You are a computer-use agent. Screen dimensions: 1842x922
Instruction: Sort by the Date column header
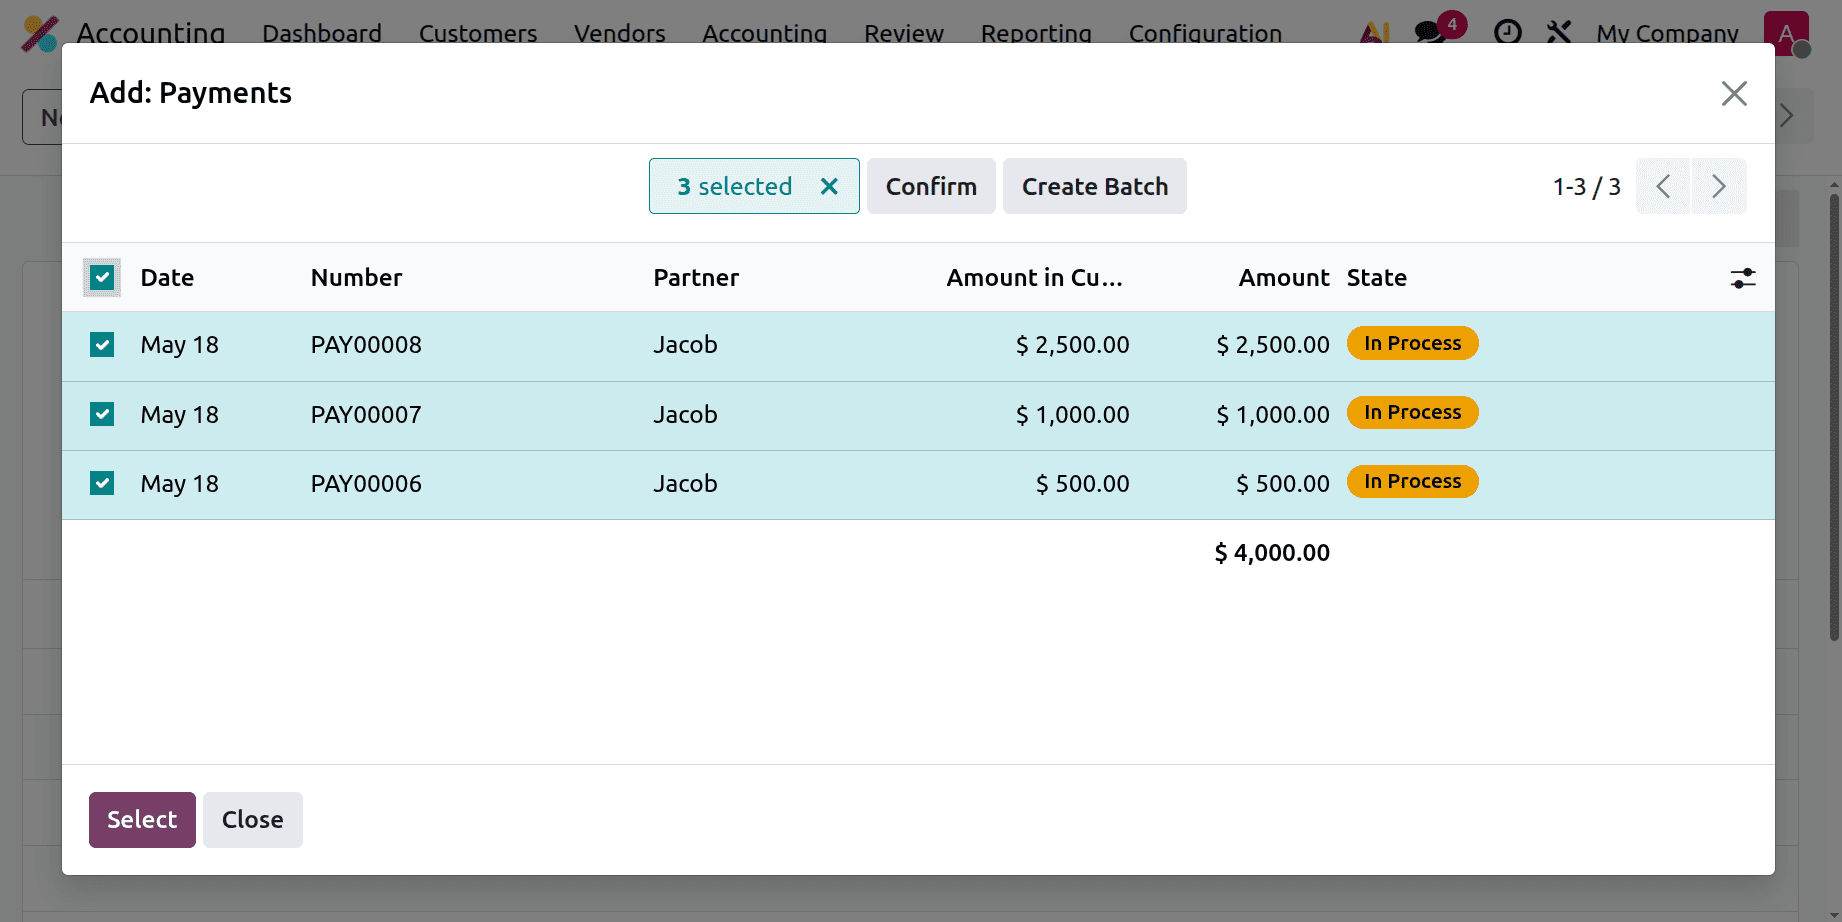pos(167,278)
